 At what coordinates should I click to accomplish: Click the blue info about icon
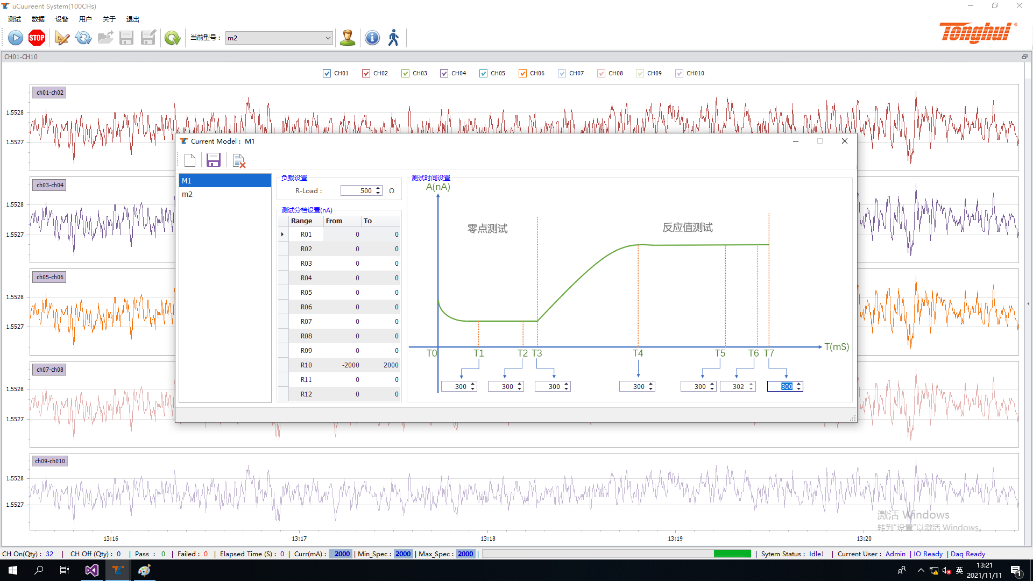372,38
